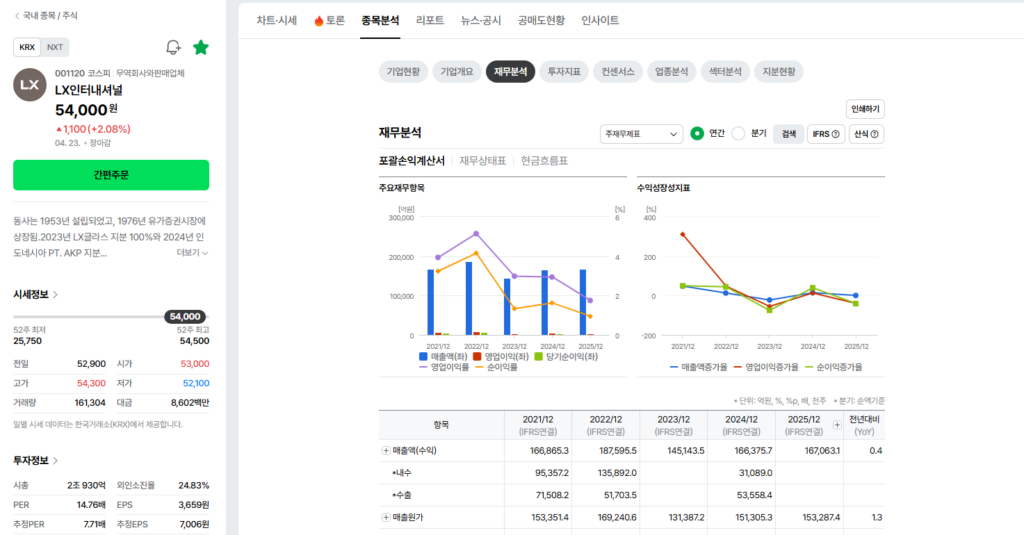Switch to KRX exchange toggle
This screenshot has width=1024, height=535.
[x=27, y=47]
